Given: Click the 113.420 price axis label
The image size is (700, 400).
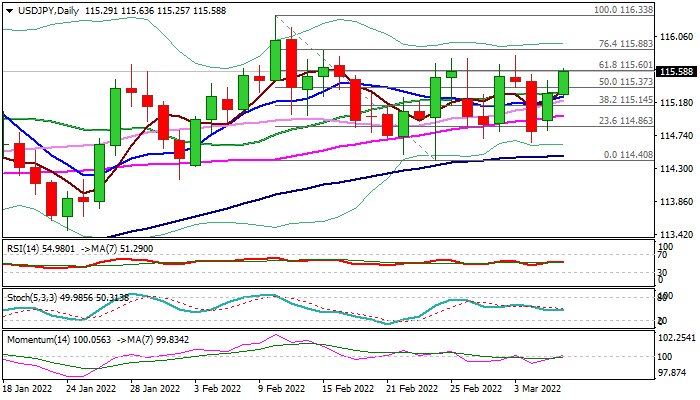Looking at the screenshot, I should 676,234.
